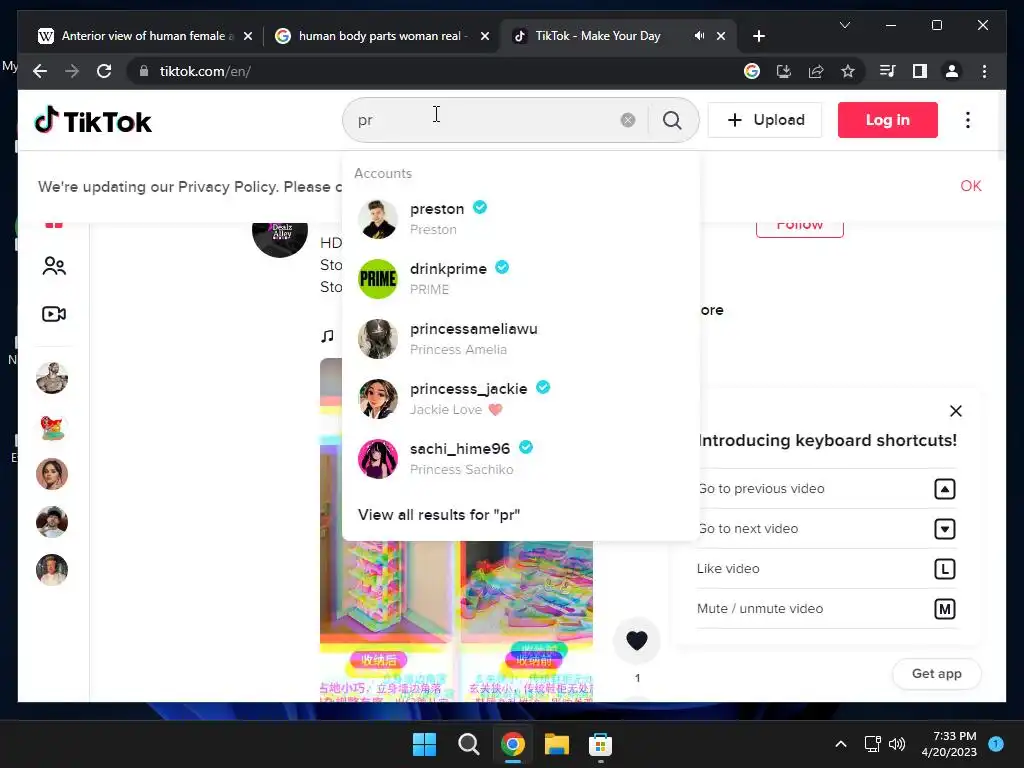1024x768 pixels.
Task: Bookmark this tab star icon
Action: pyautogui.click(x=848, y=71)
